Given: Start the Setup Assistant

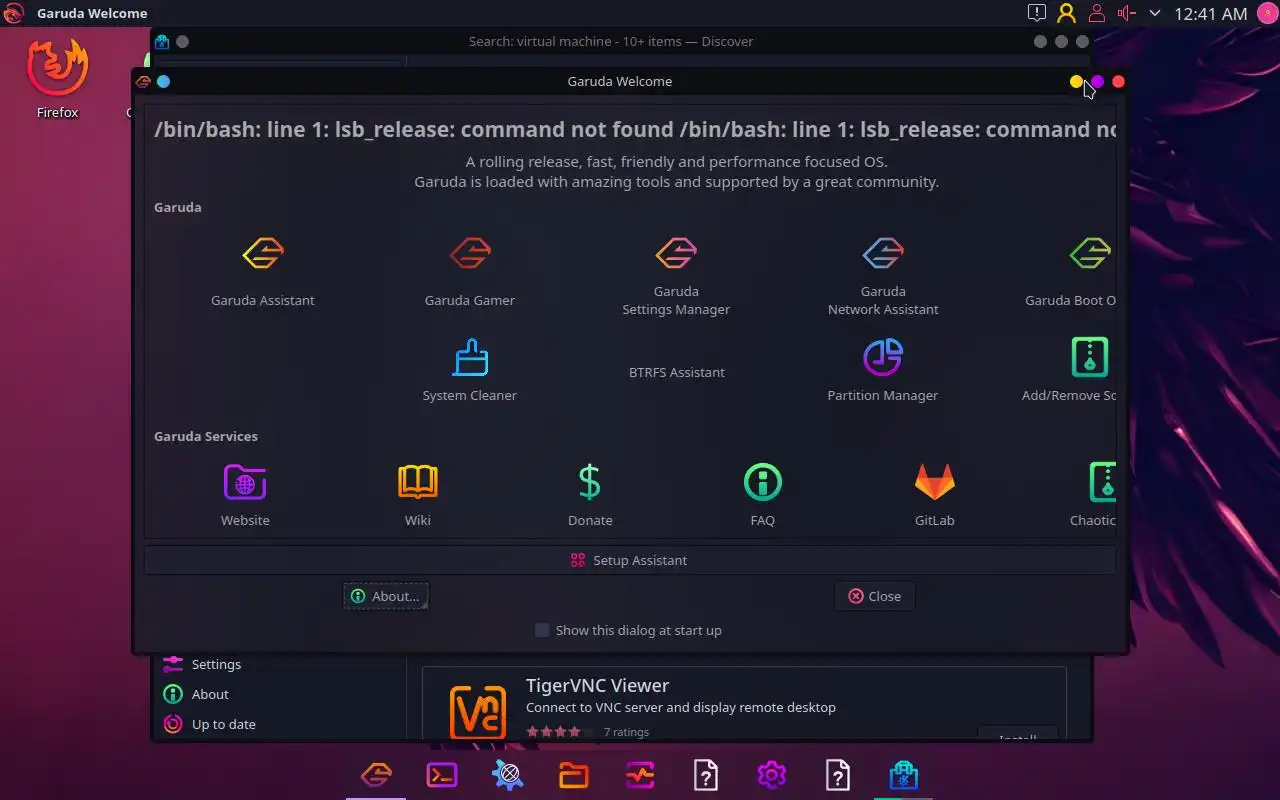Looking at the screenshot, I should point(629,560).
